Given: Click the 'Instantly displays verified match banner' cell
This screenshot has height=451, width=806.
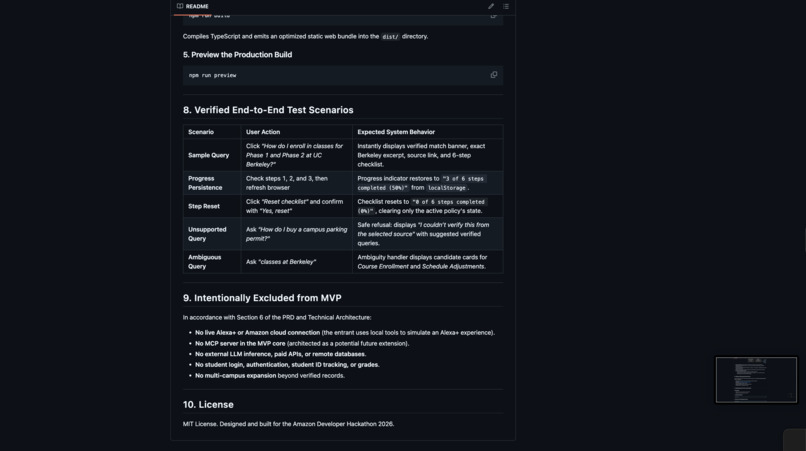Looking at the screenshot, I should 428,155.
